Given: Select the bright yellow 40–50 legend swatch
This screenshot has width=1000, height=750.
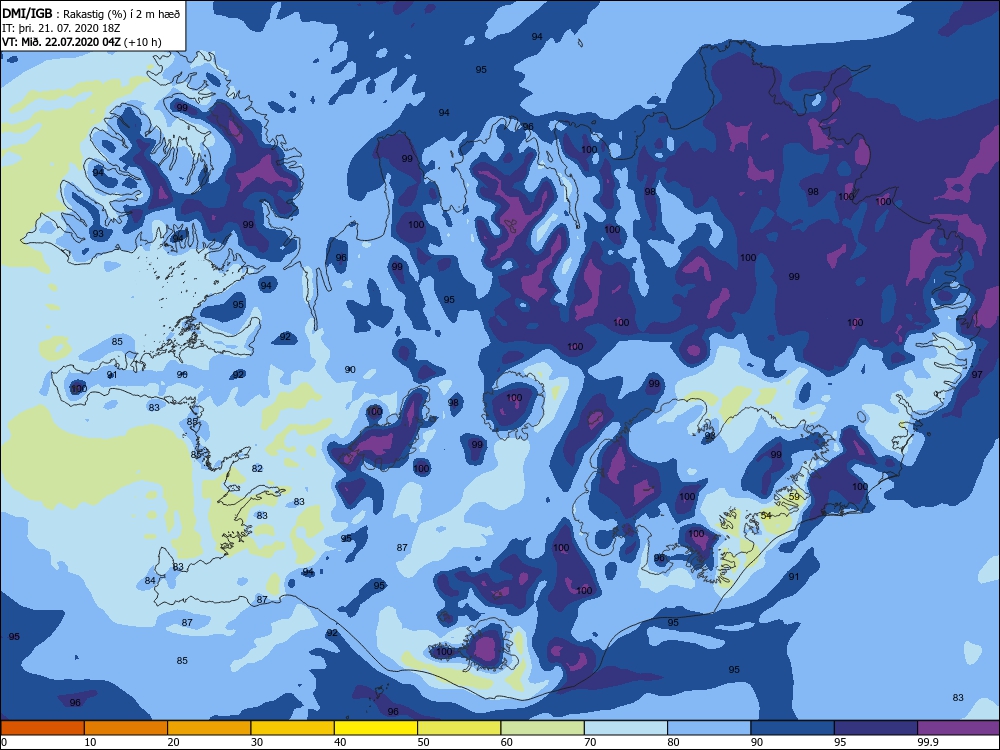Looking at the screenshot, I should pyautogui.click(x=376, y=728).
